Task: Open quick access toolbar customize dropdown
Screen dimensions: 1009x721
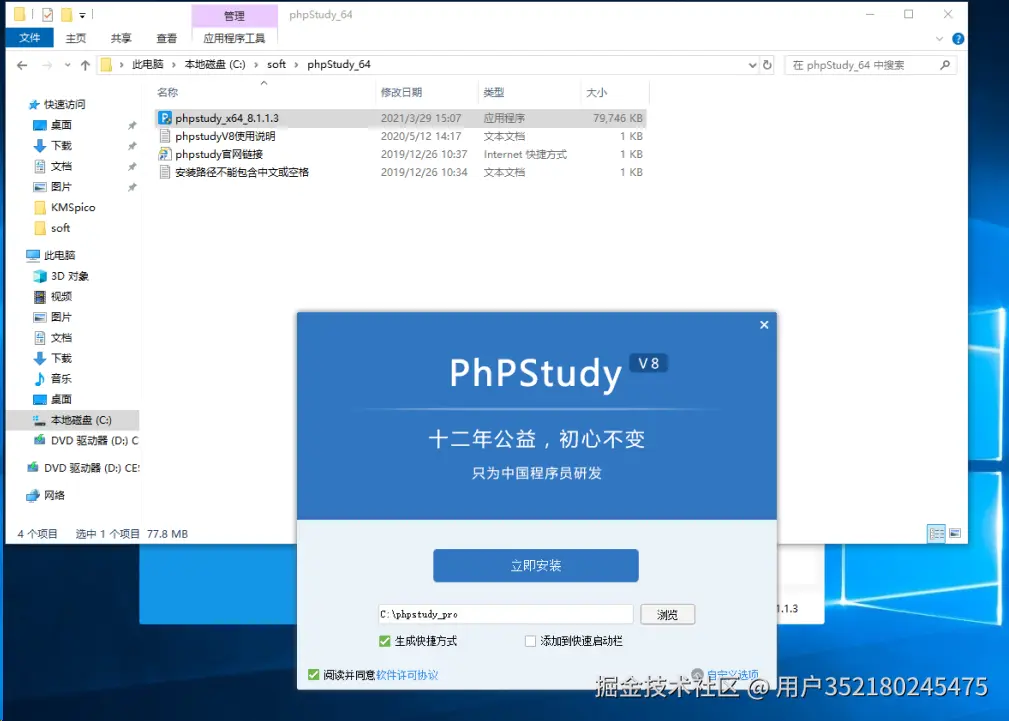Action: pos(82,15)
